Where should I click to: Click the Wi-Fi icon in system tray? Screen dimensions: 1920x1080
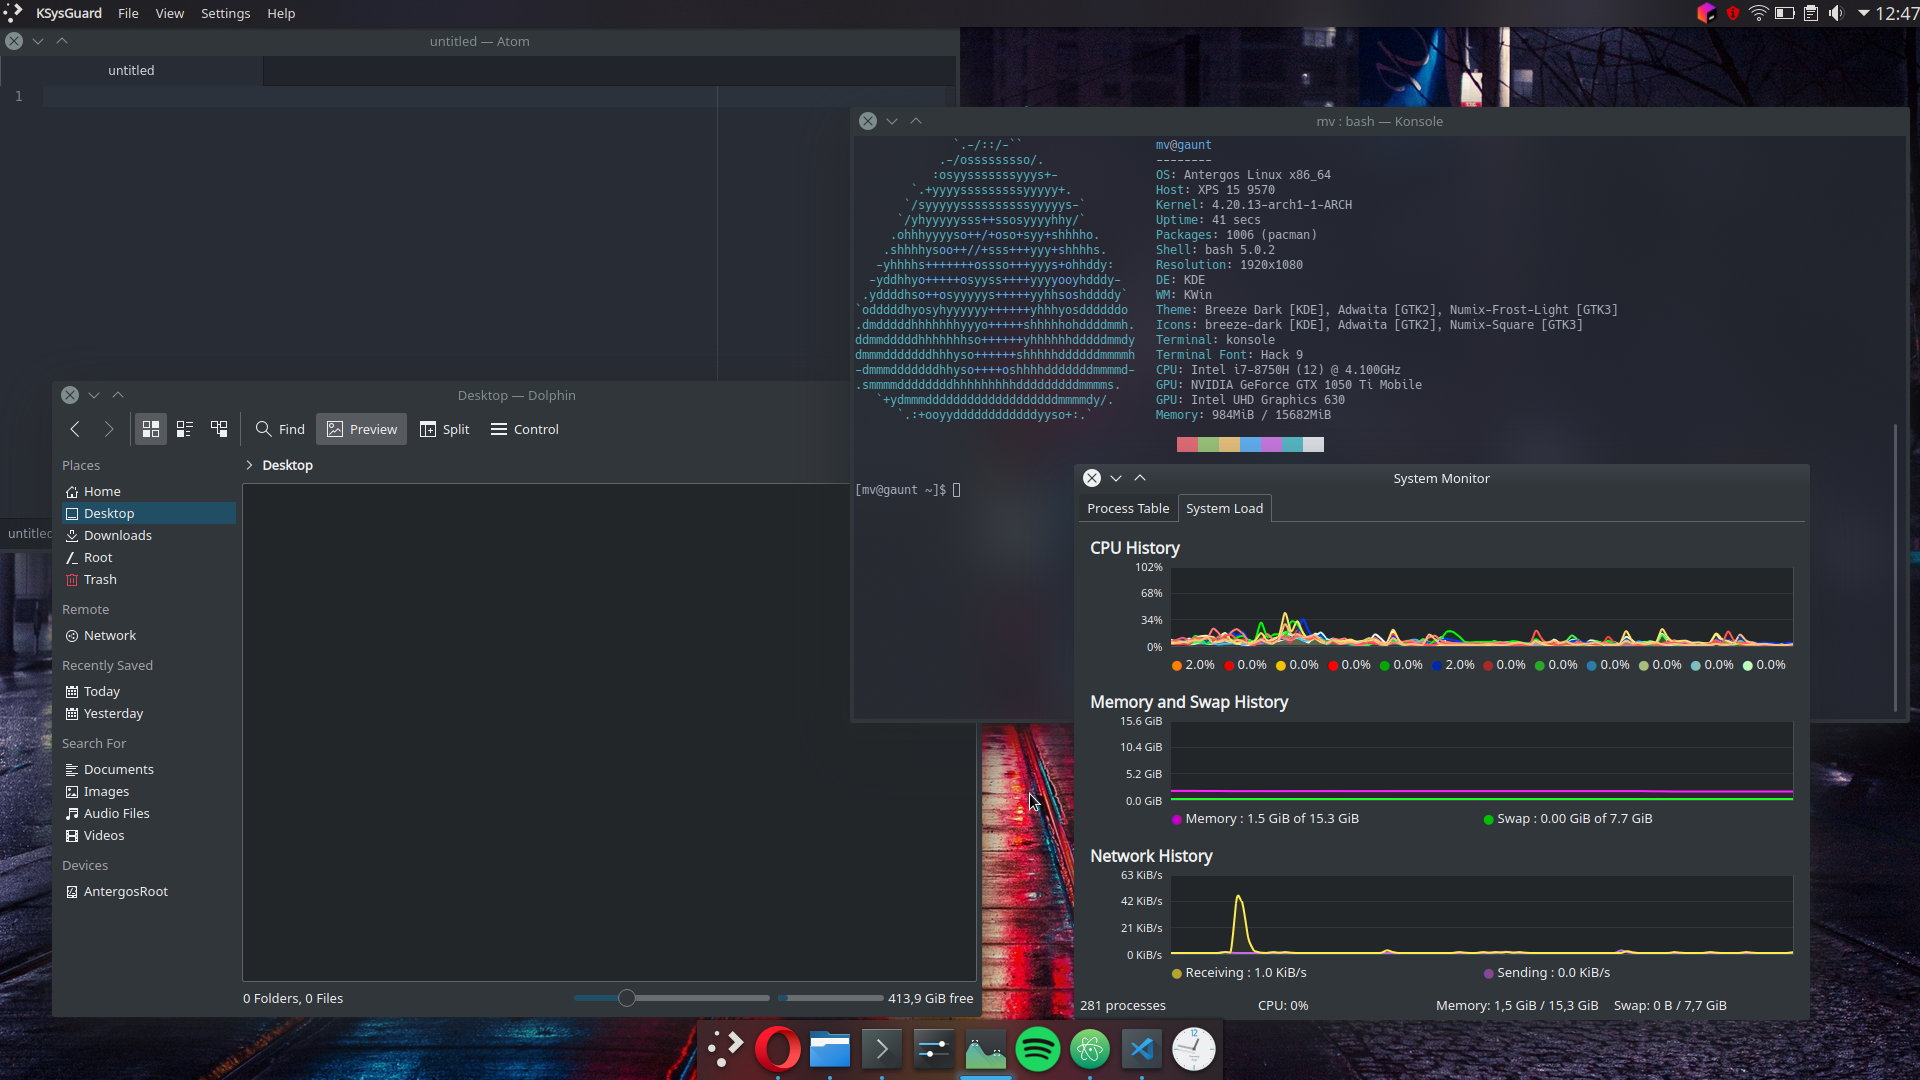(x=1758, y=13)
